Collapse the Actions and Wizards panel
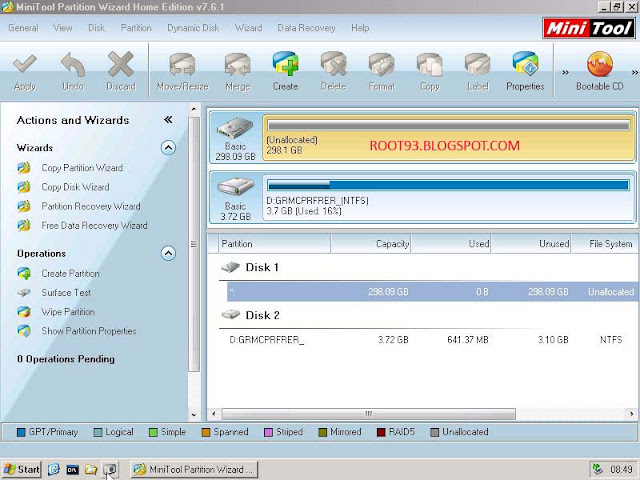640x480 pixels. pyautogui.click(x=168, y=120)
